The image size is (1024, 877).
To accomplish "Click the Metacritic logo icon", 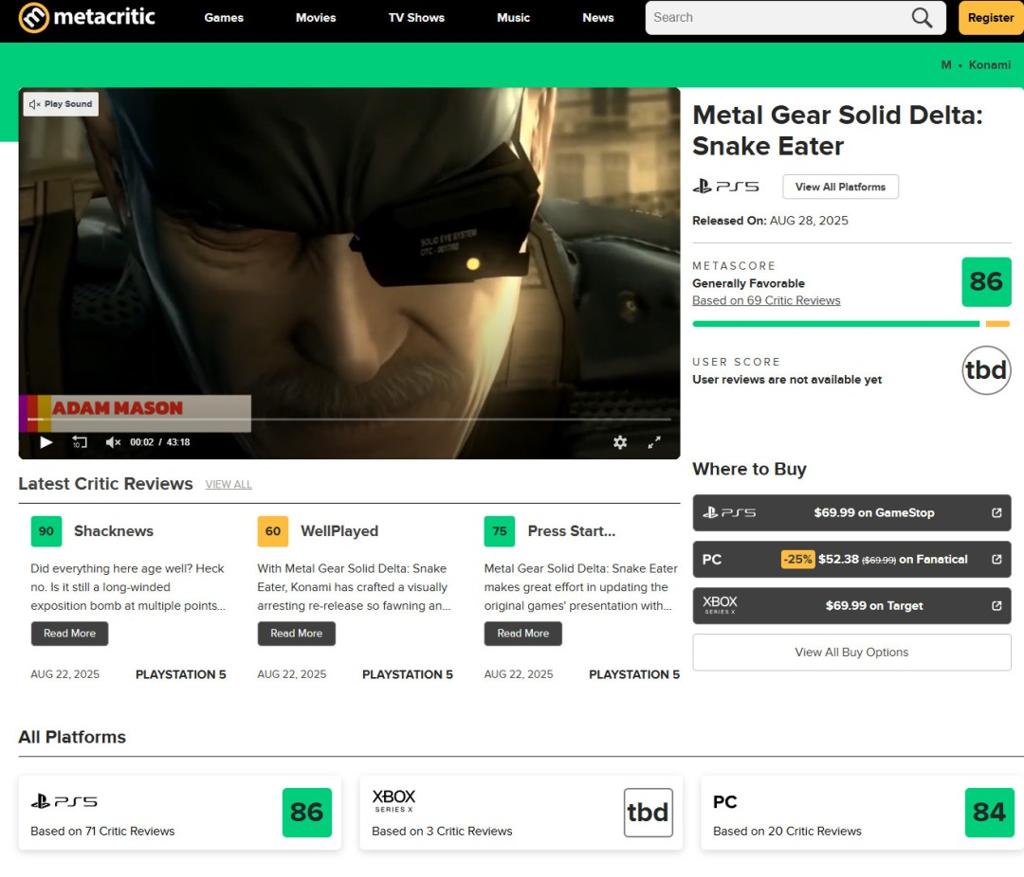I will point(33,18).
